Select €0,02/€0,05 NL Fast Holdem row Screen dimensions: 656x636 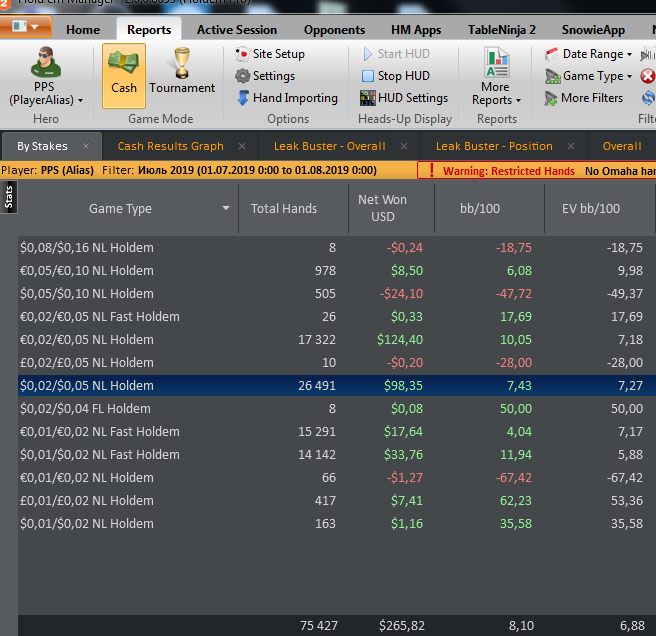337,316
